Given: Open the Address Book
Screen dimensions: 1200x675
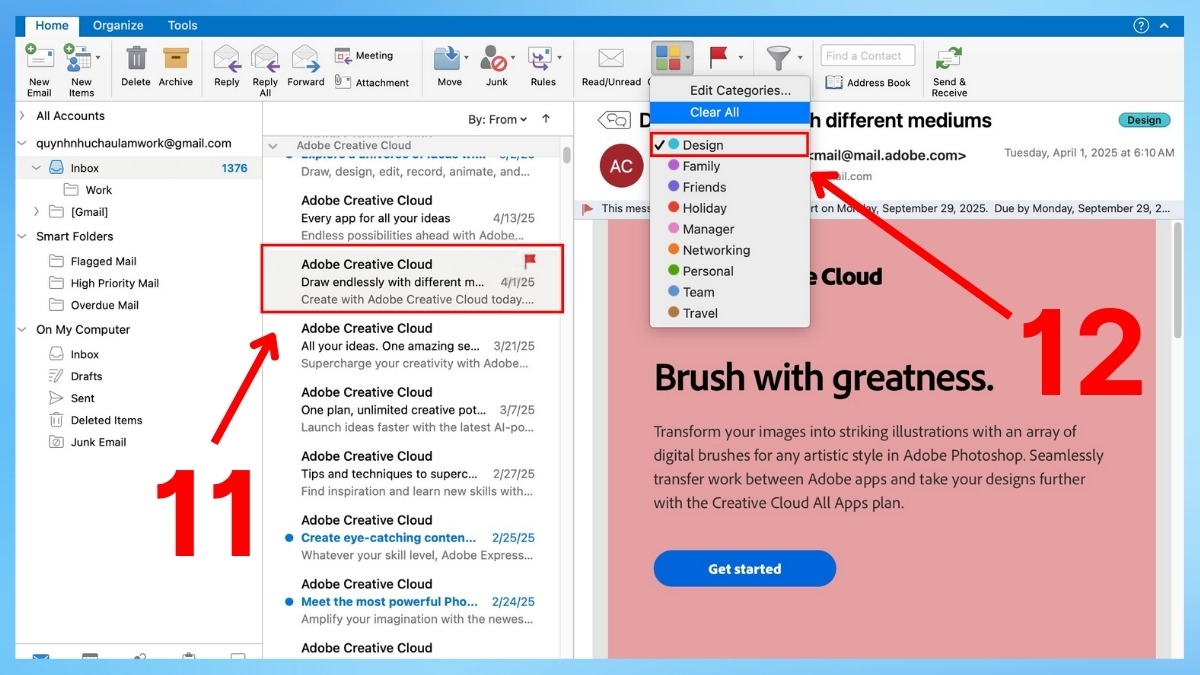Looking at the screenshot, I should (x=868, y=82).
